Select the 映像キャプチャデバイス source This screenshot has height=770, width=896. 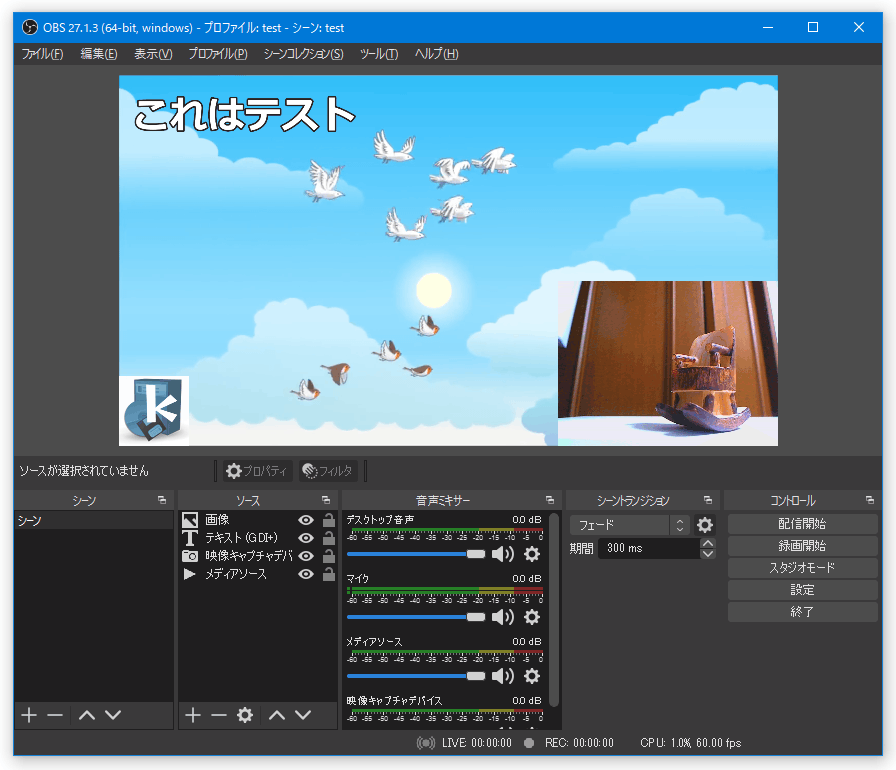[258, 556]
